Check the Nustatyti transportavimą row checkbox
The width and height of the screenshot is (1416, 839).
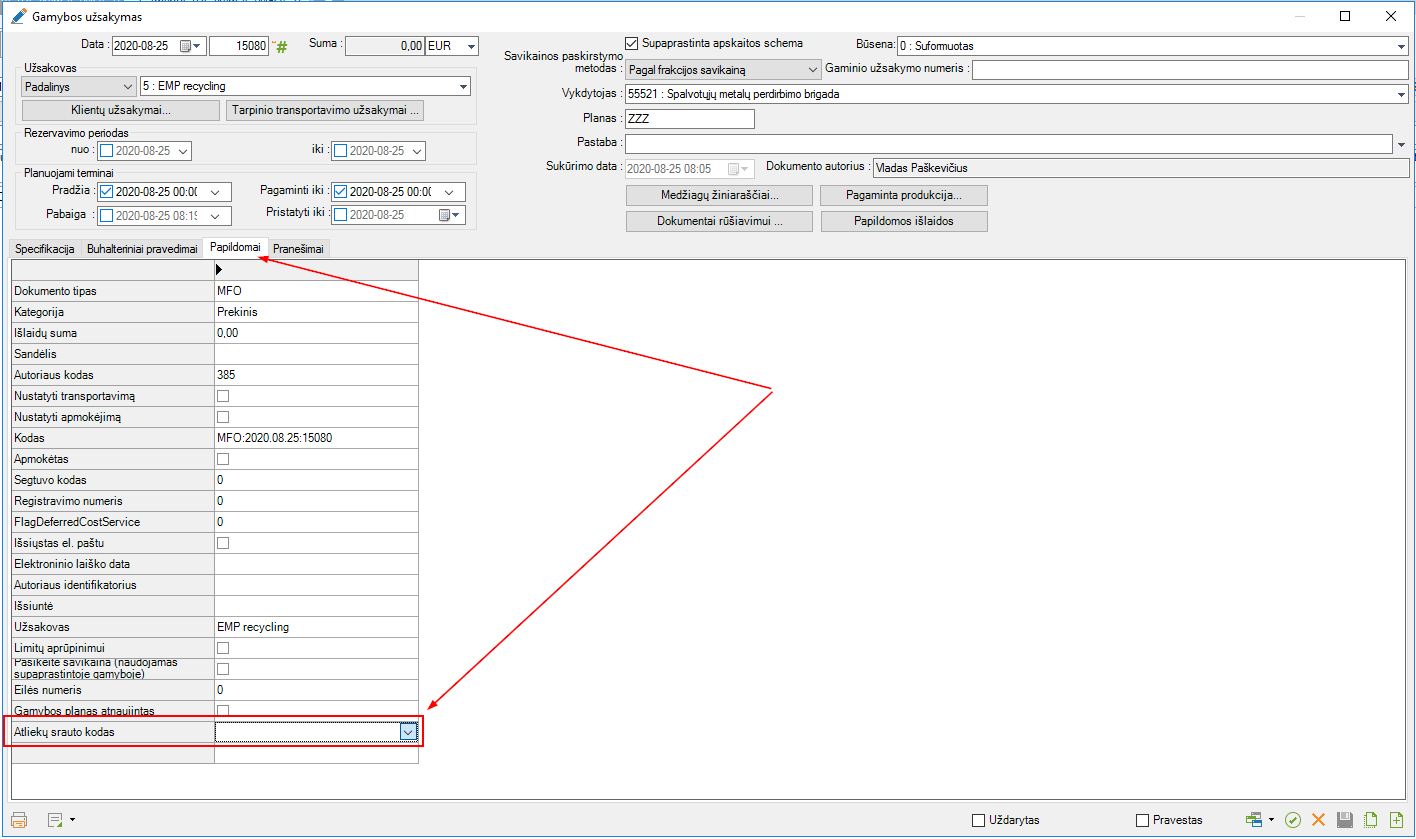pos(223,396)
